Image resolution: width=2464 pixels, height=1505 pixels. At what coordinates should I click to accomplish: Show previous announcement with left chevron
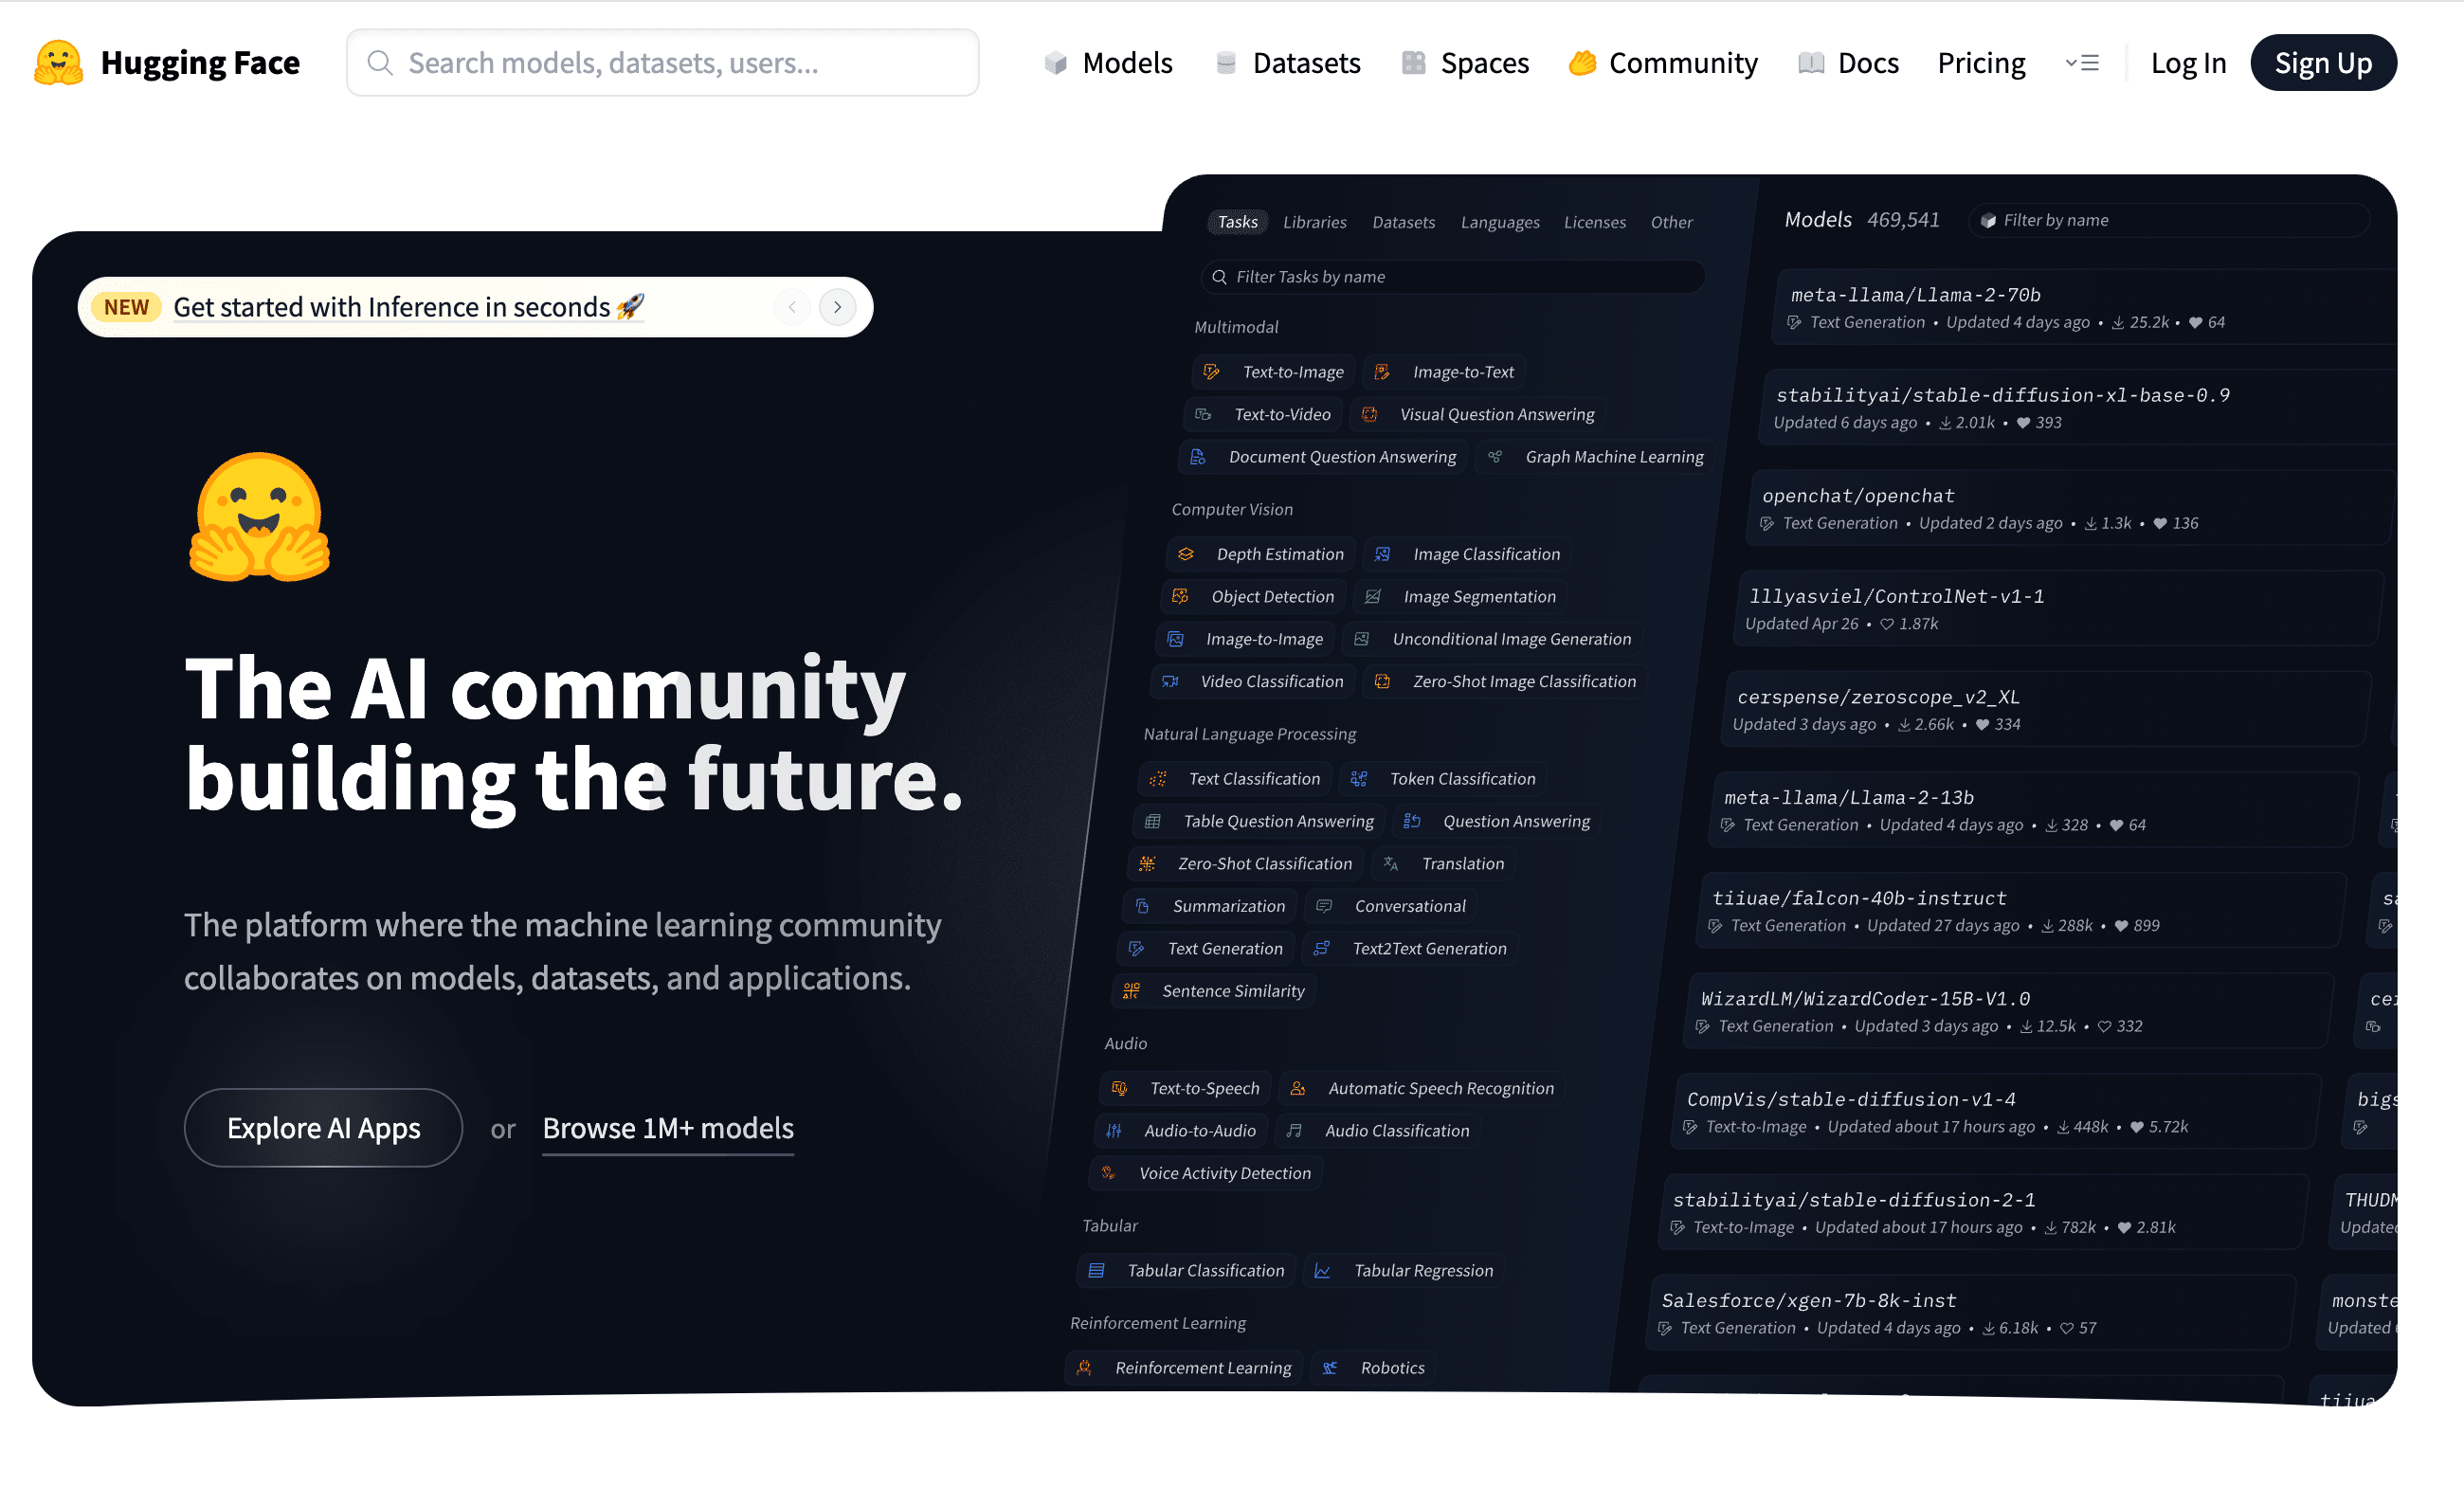(792, 307)
